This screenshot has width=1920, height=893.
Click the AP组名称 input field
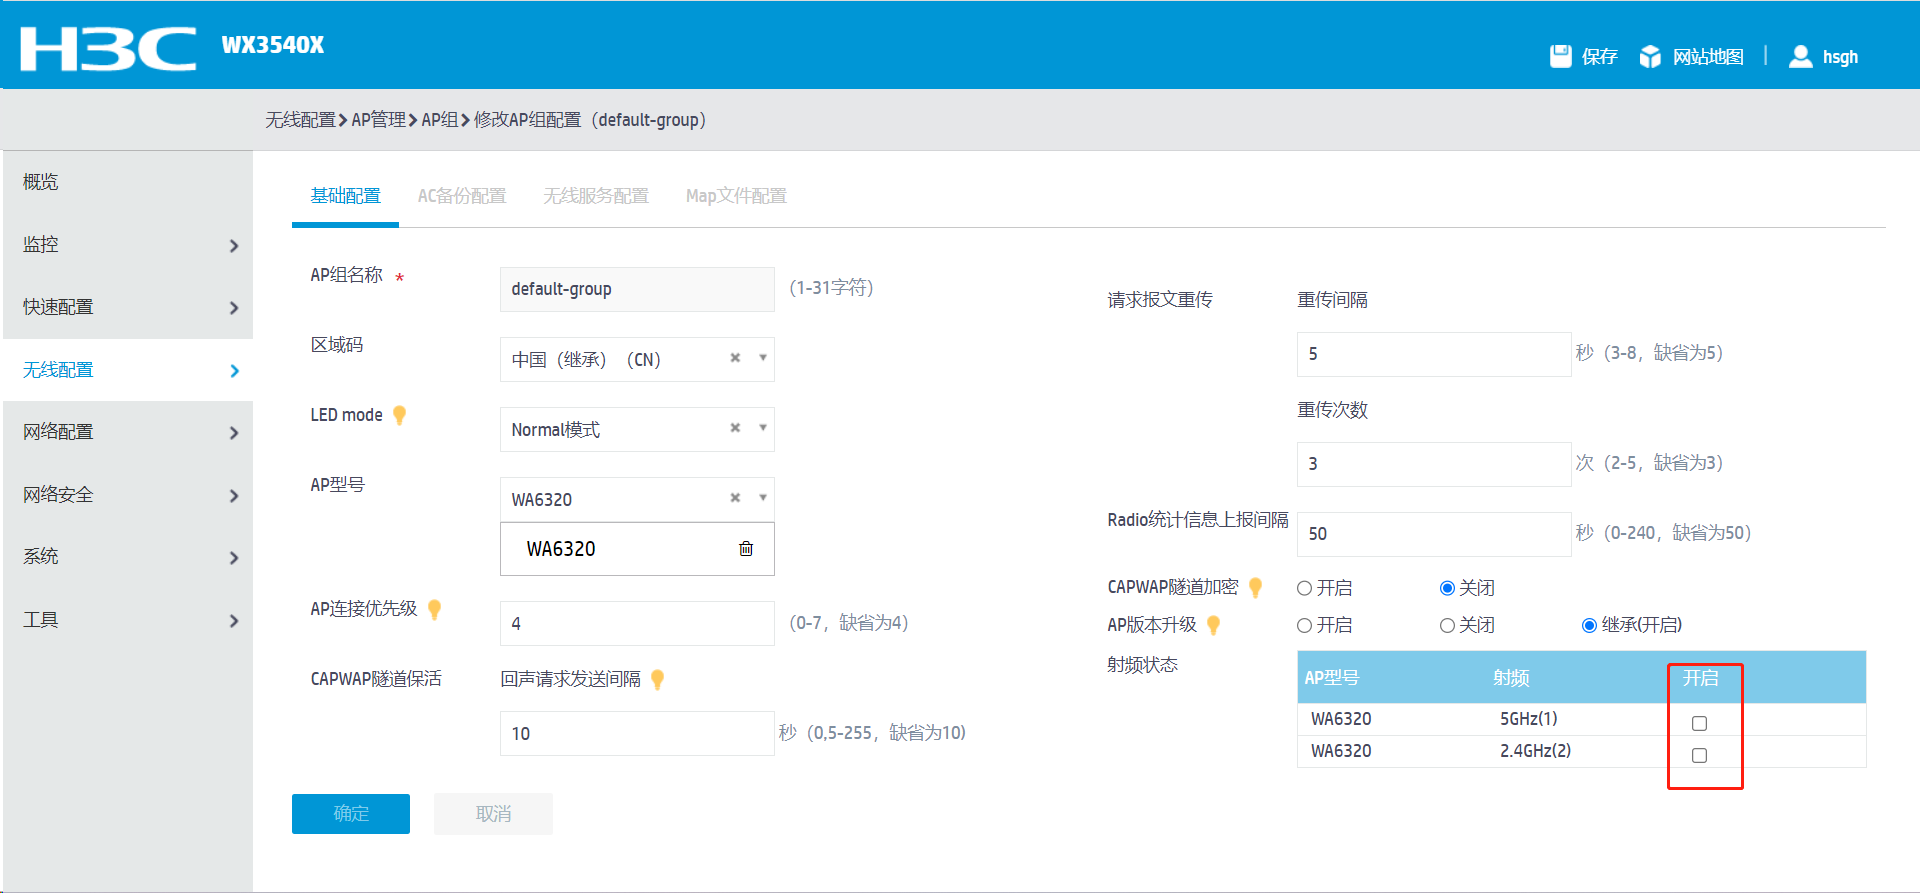(x=637, y=289)
